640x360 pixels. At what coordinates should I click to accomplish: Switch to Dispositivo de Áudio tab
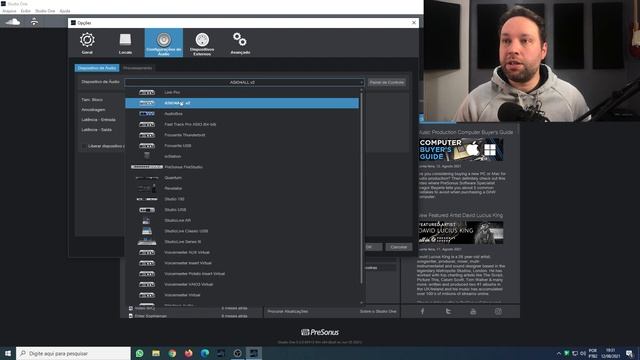pos(97,68)
